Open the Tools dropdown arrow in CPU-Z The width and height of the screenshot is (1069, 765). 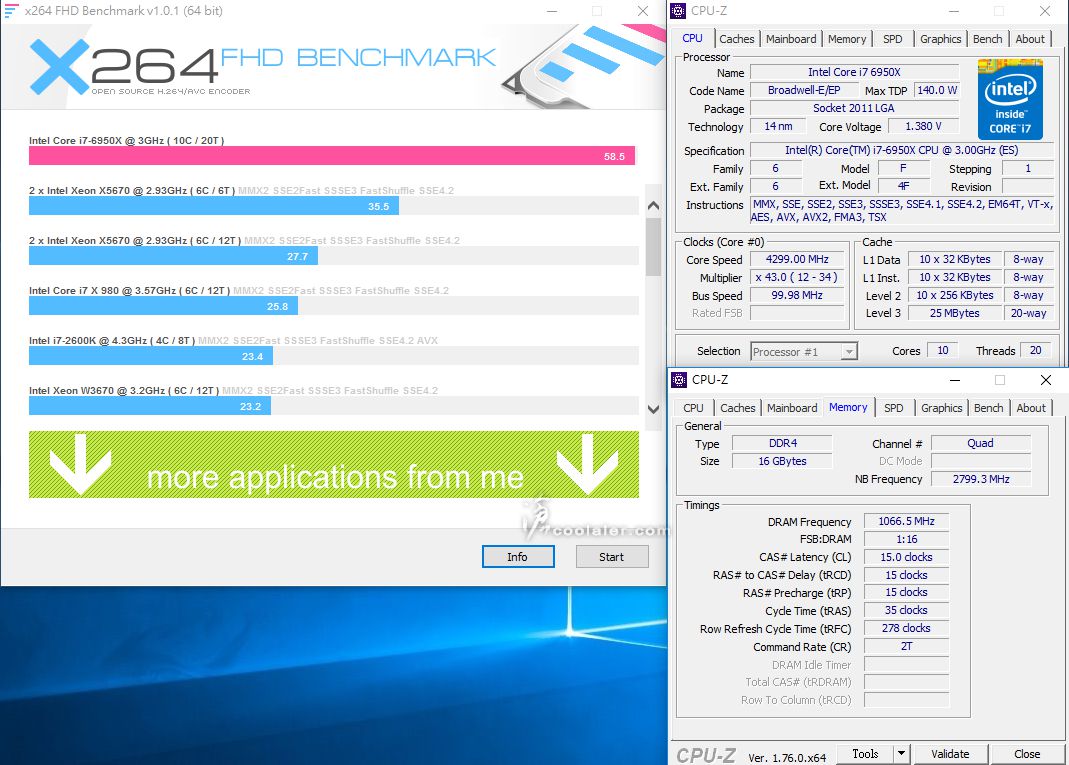pos(901,753)
